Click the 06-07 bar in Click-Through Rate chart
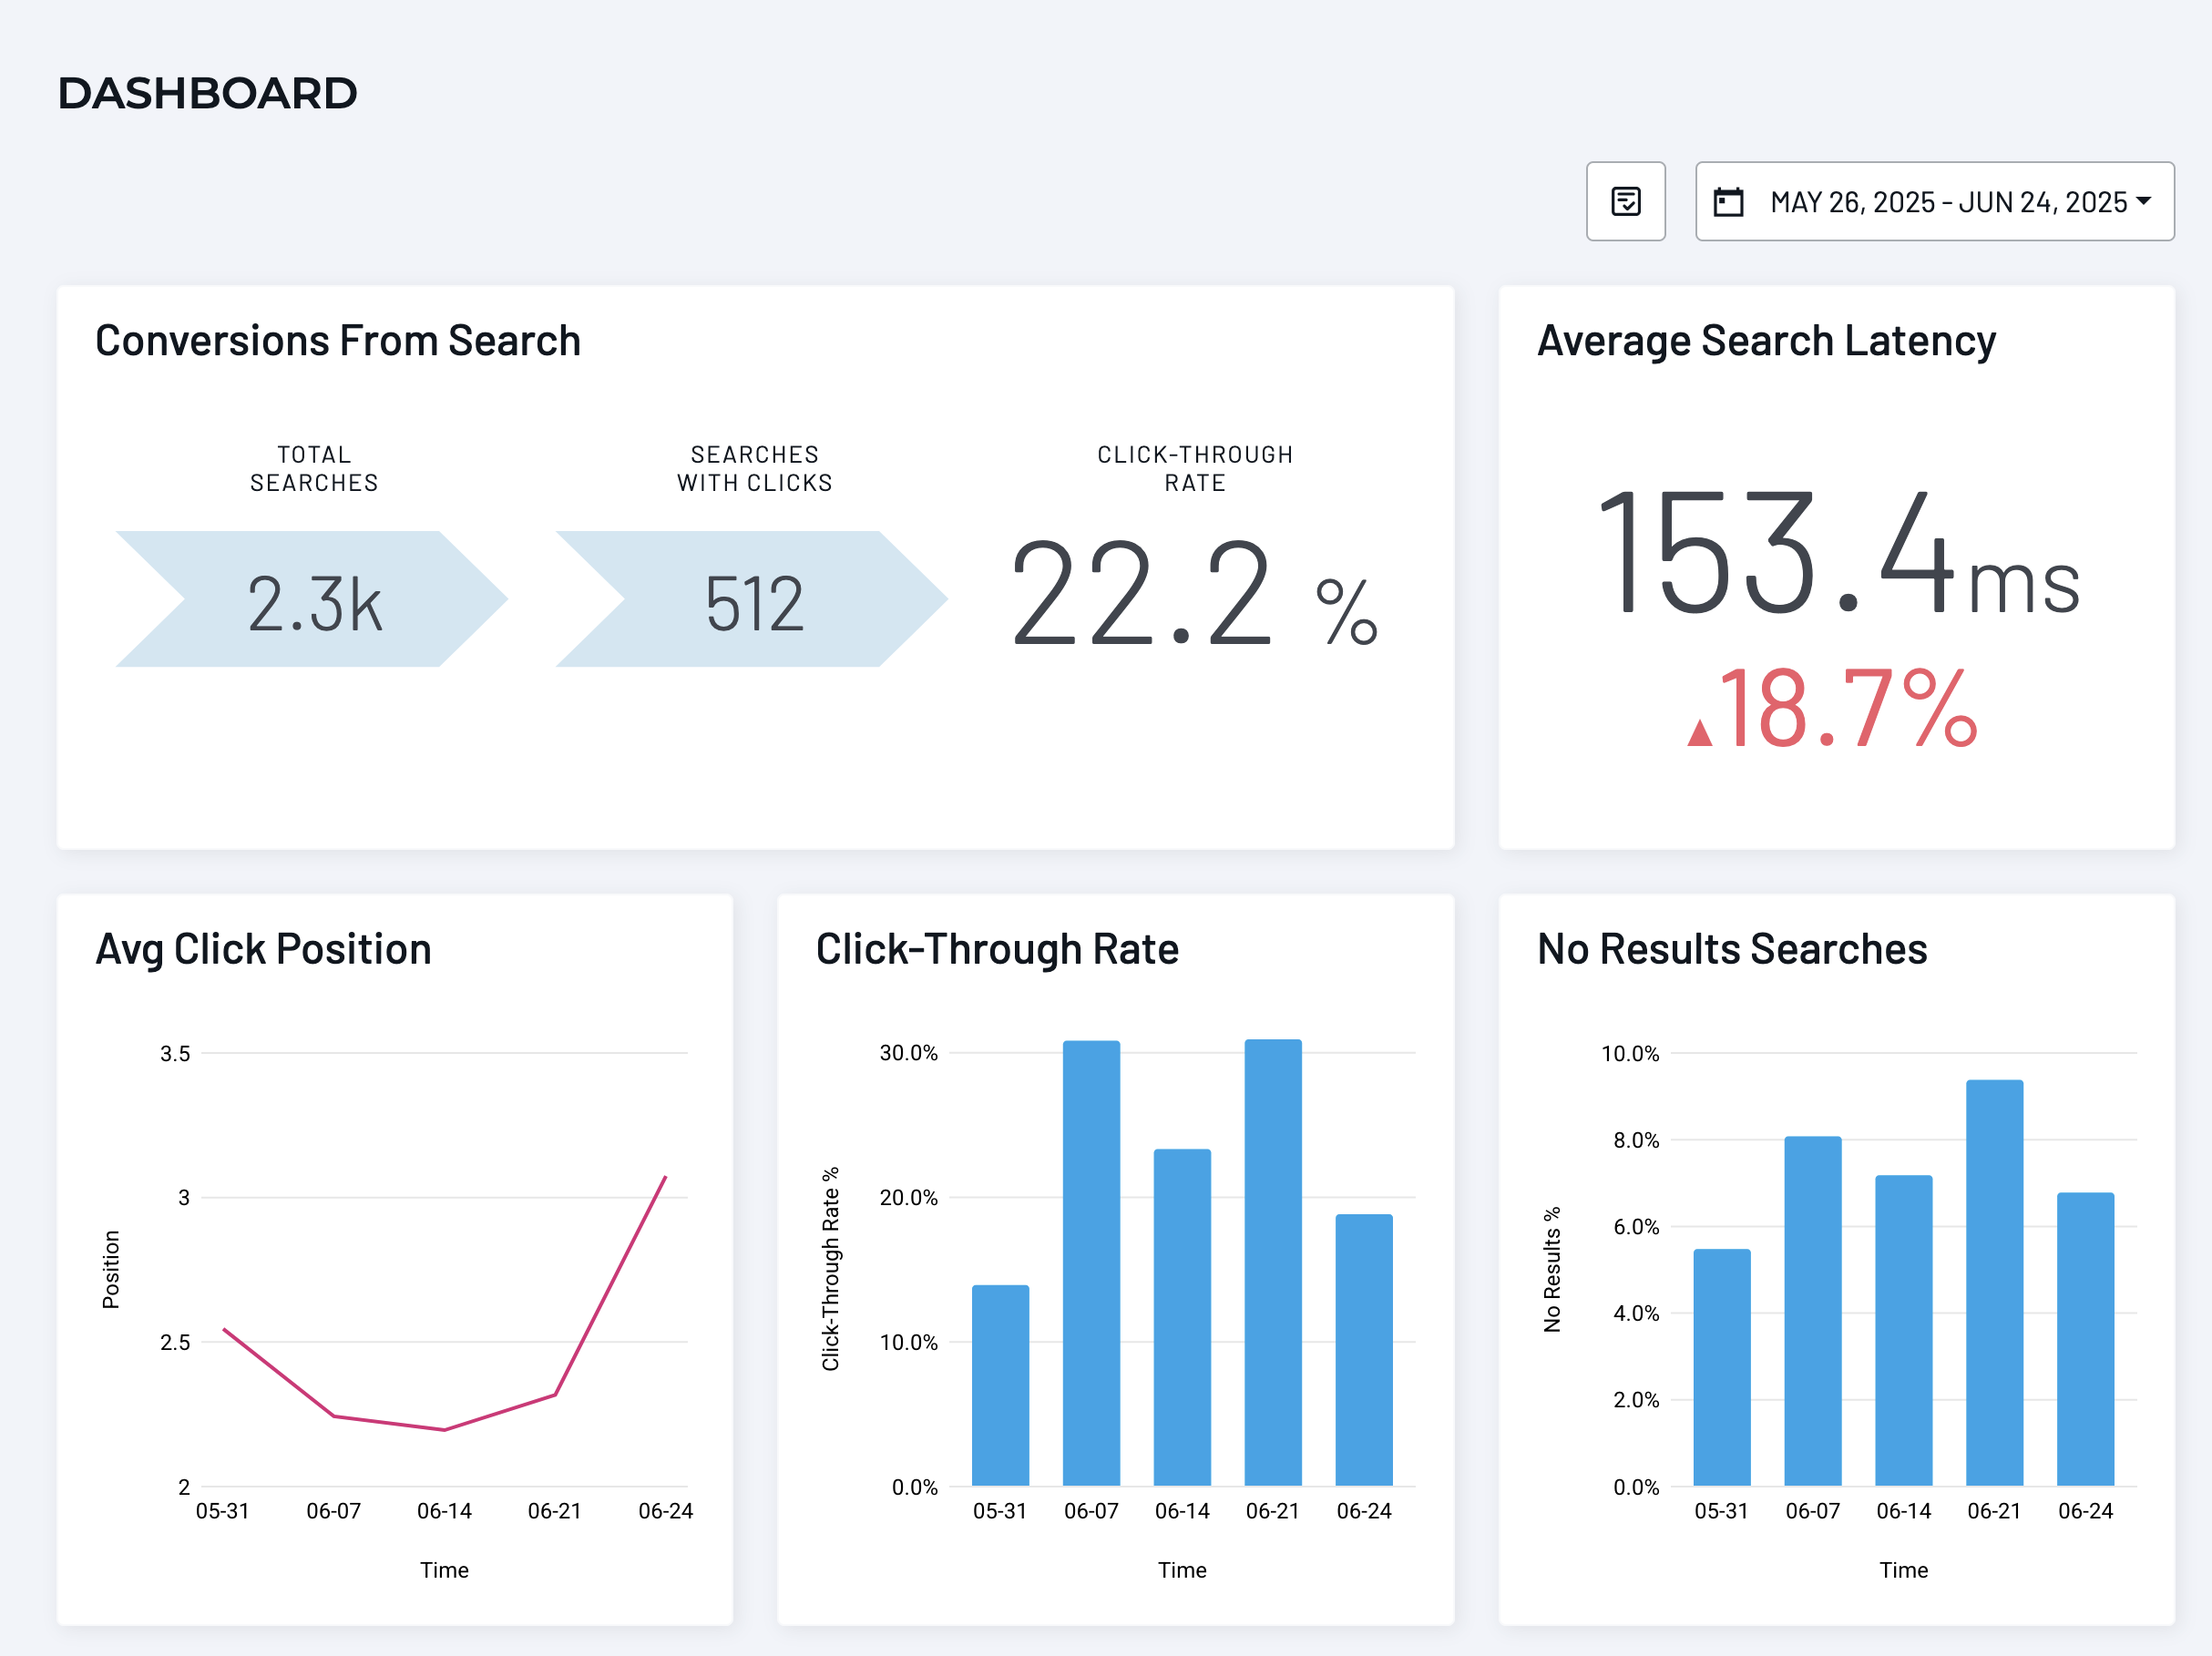 (1091, 1262)
